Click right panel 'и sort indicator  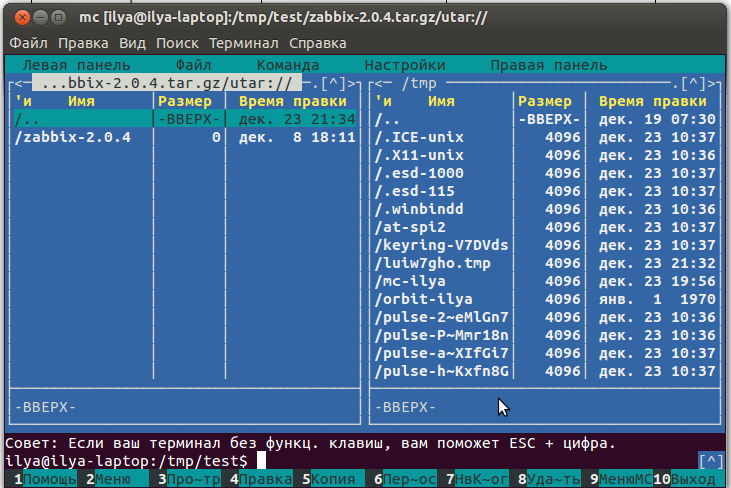click(x=383, y=102)
